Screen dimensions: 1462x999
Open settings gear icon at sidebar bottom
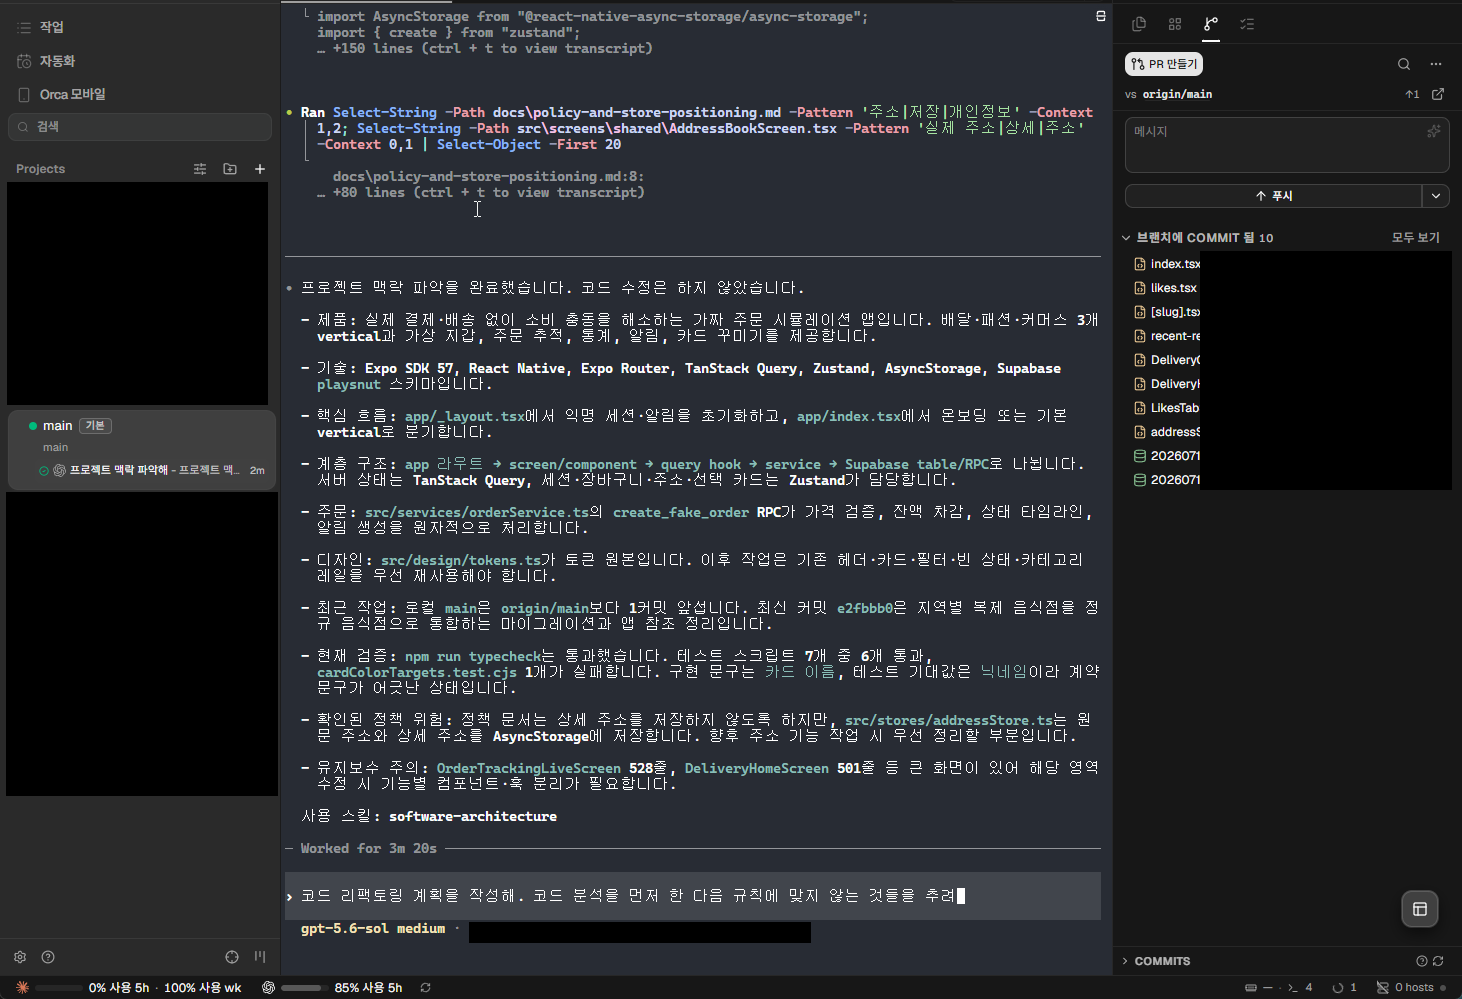click(20, 957)
